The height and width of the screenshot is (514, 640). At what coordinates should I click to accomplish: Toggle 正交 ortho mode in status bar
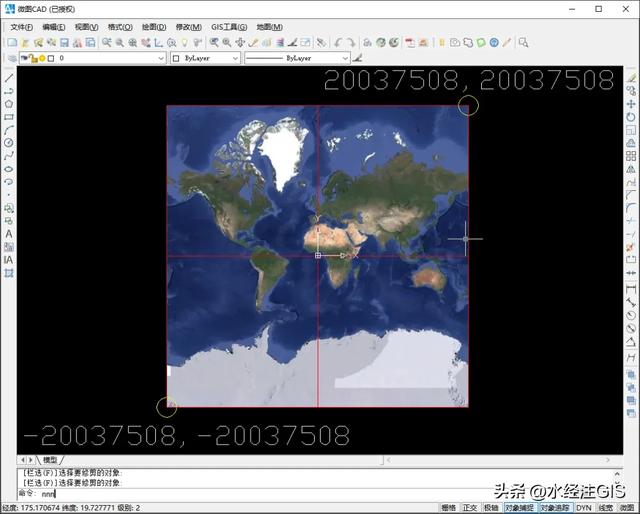pos(470,507)
